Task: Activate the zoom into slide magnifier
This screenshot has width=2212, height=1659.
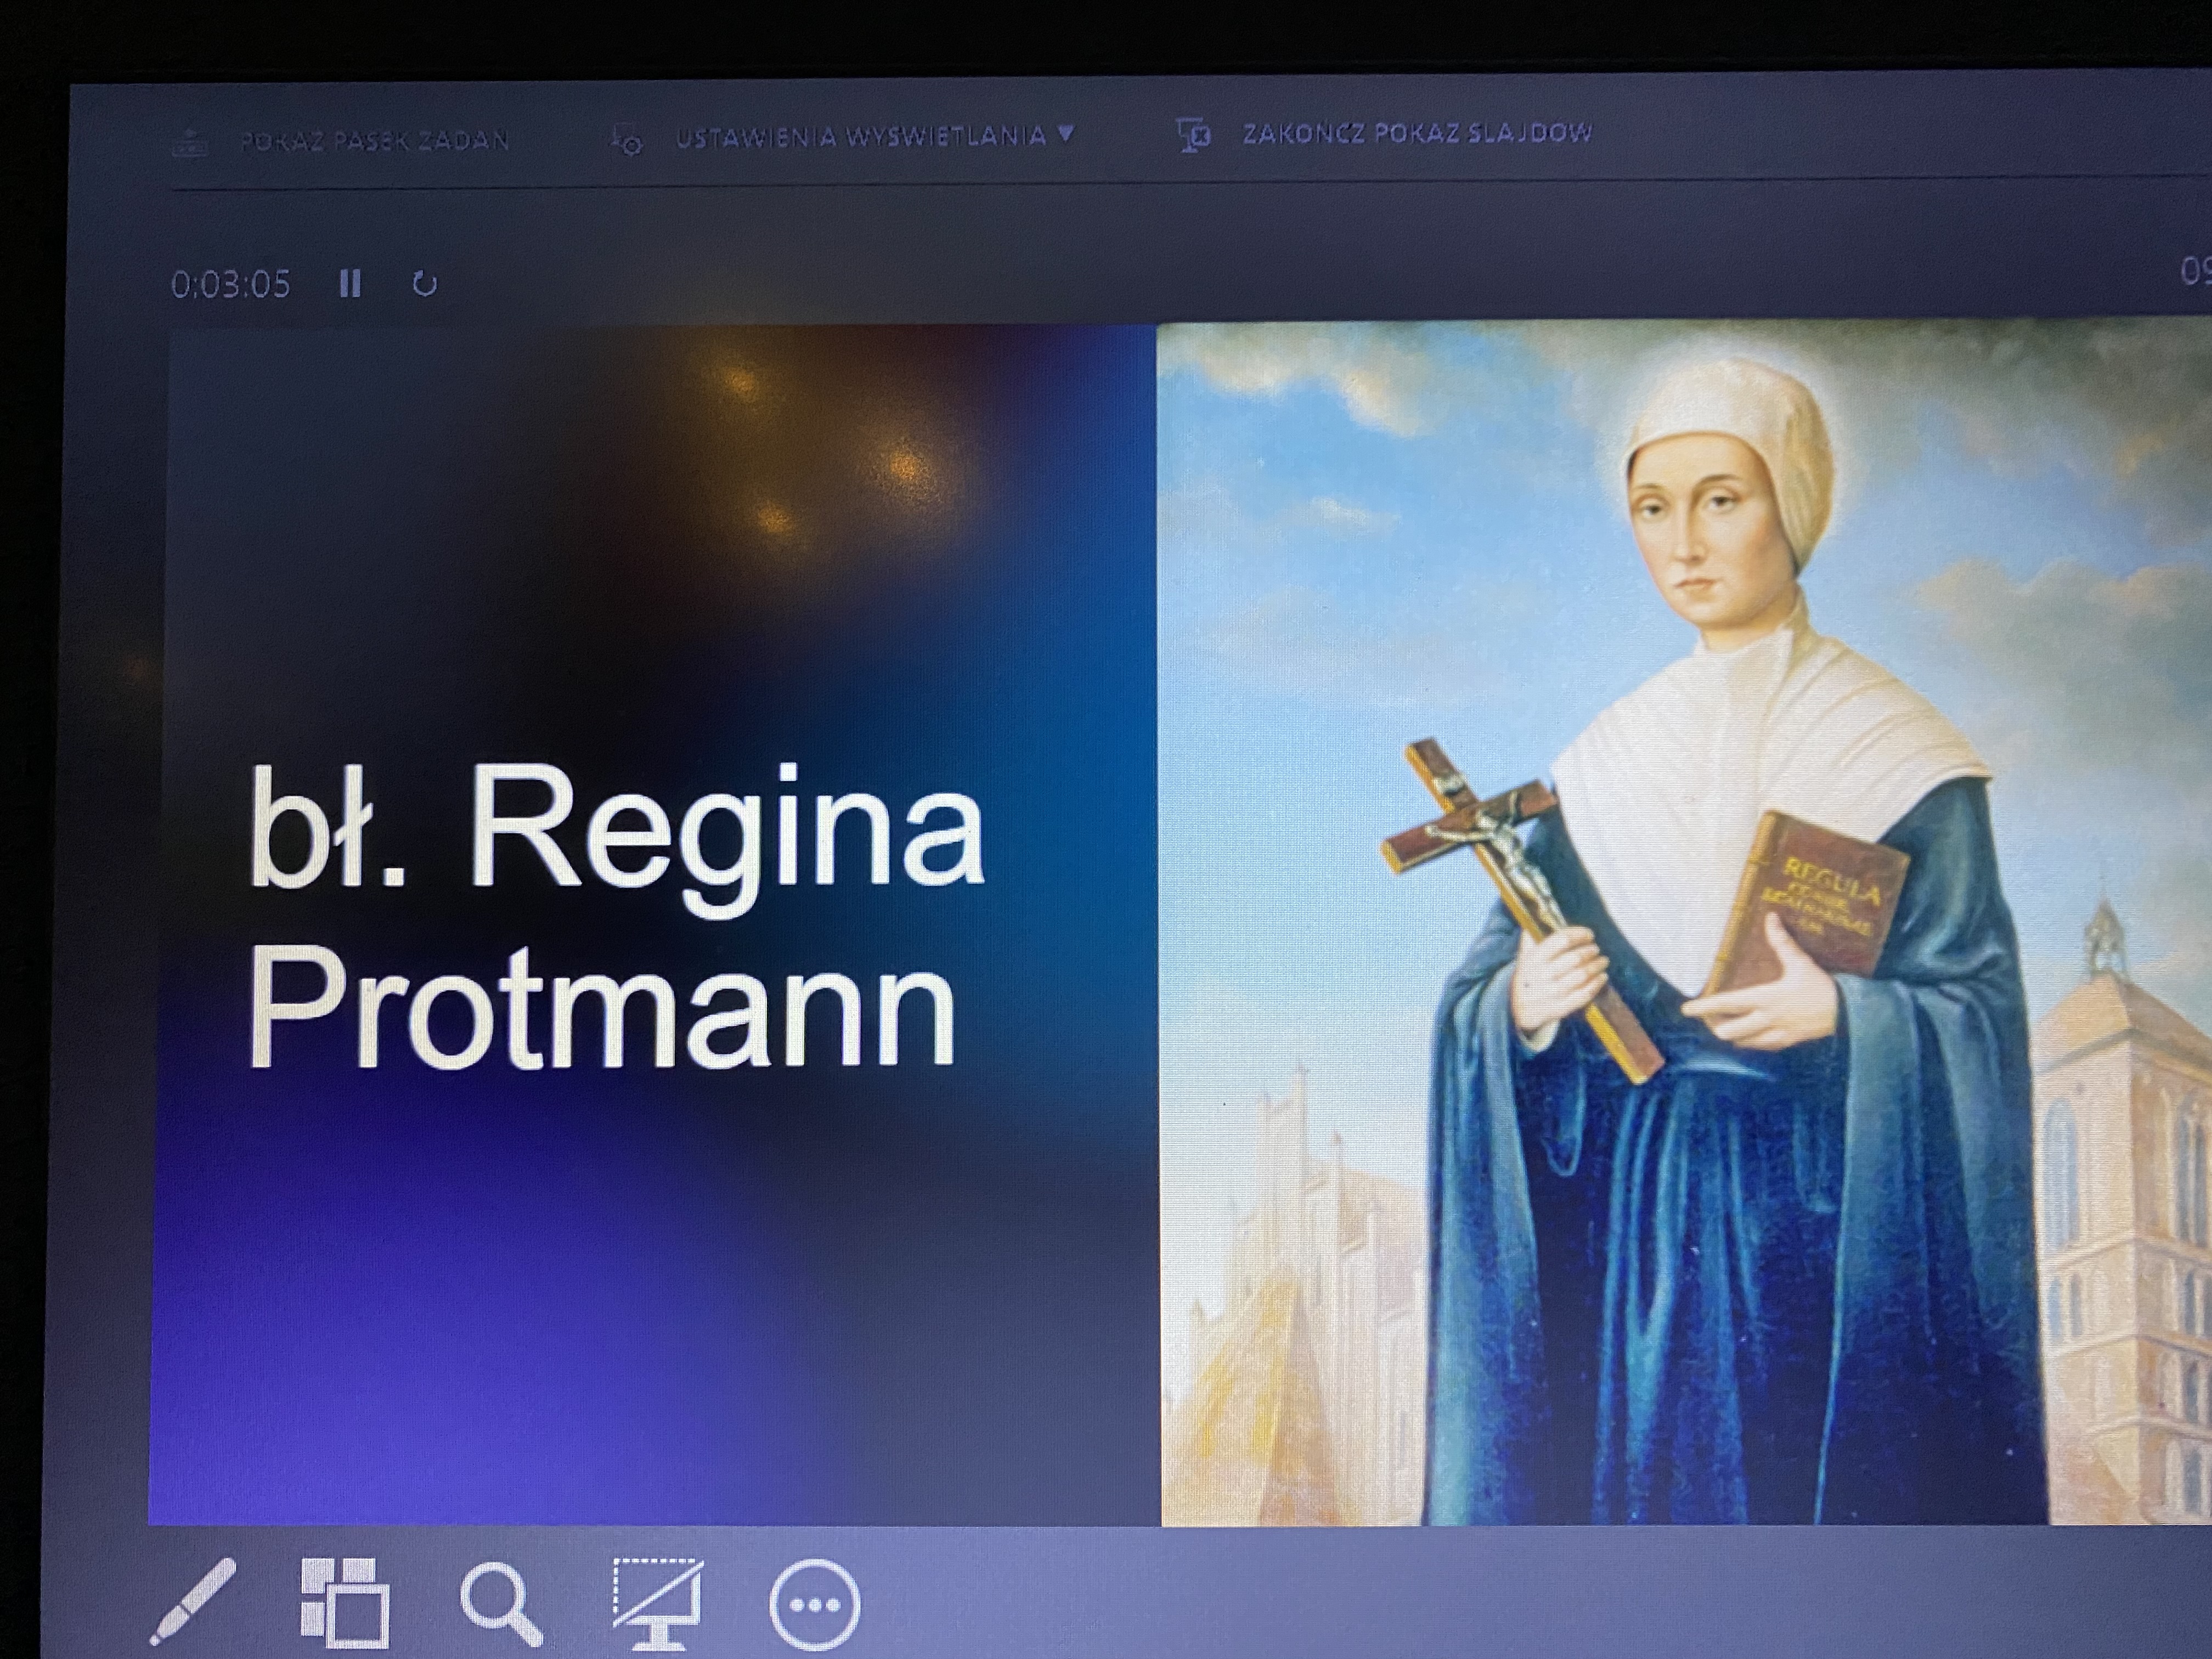Action: point(502,1604)
